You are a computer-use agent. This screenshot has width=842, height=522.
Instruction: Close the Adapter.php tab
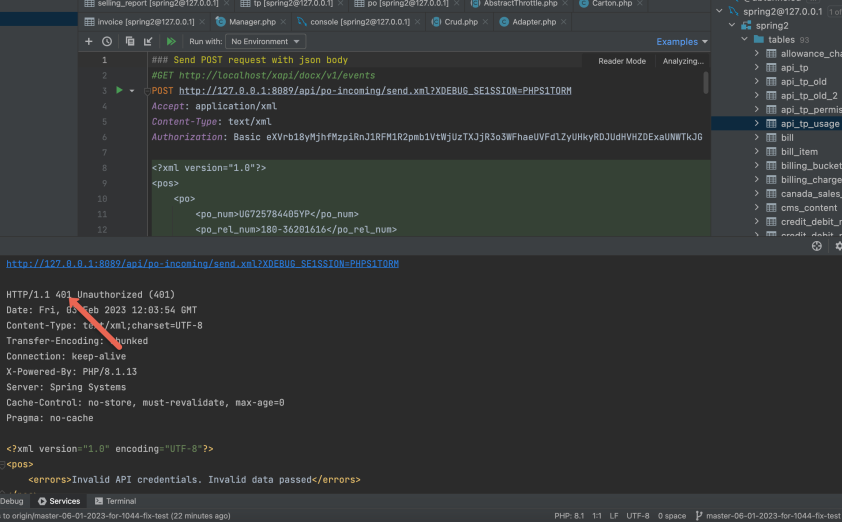[563, 22]
